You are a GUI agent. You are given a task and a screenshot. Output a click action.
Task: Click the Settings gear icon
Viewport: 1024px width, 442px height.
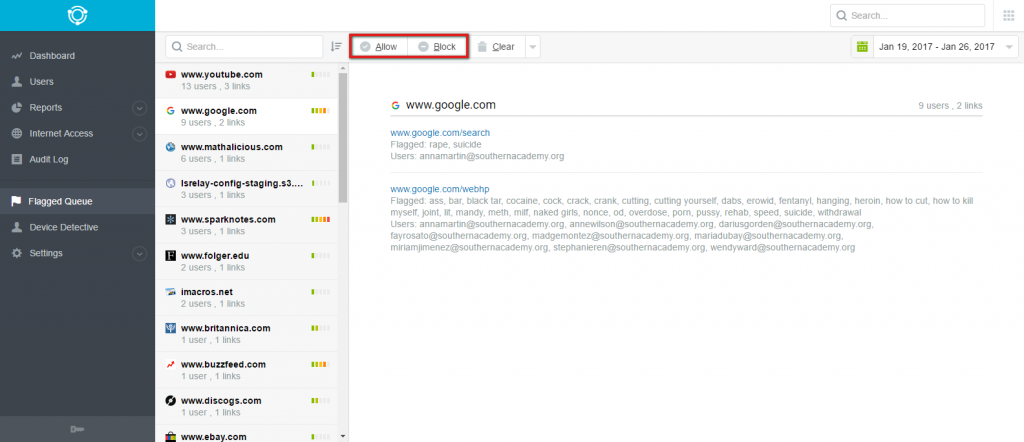(17, 253)
